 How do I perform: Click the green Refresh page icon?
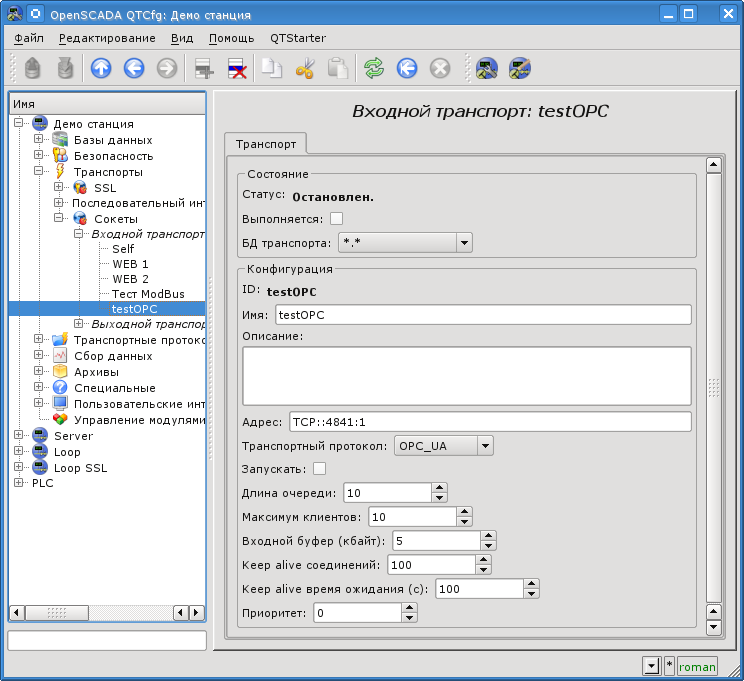[374, 68]
